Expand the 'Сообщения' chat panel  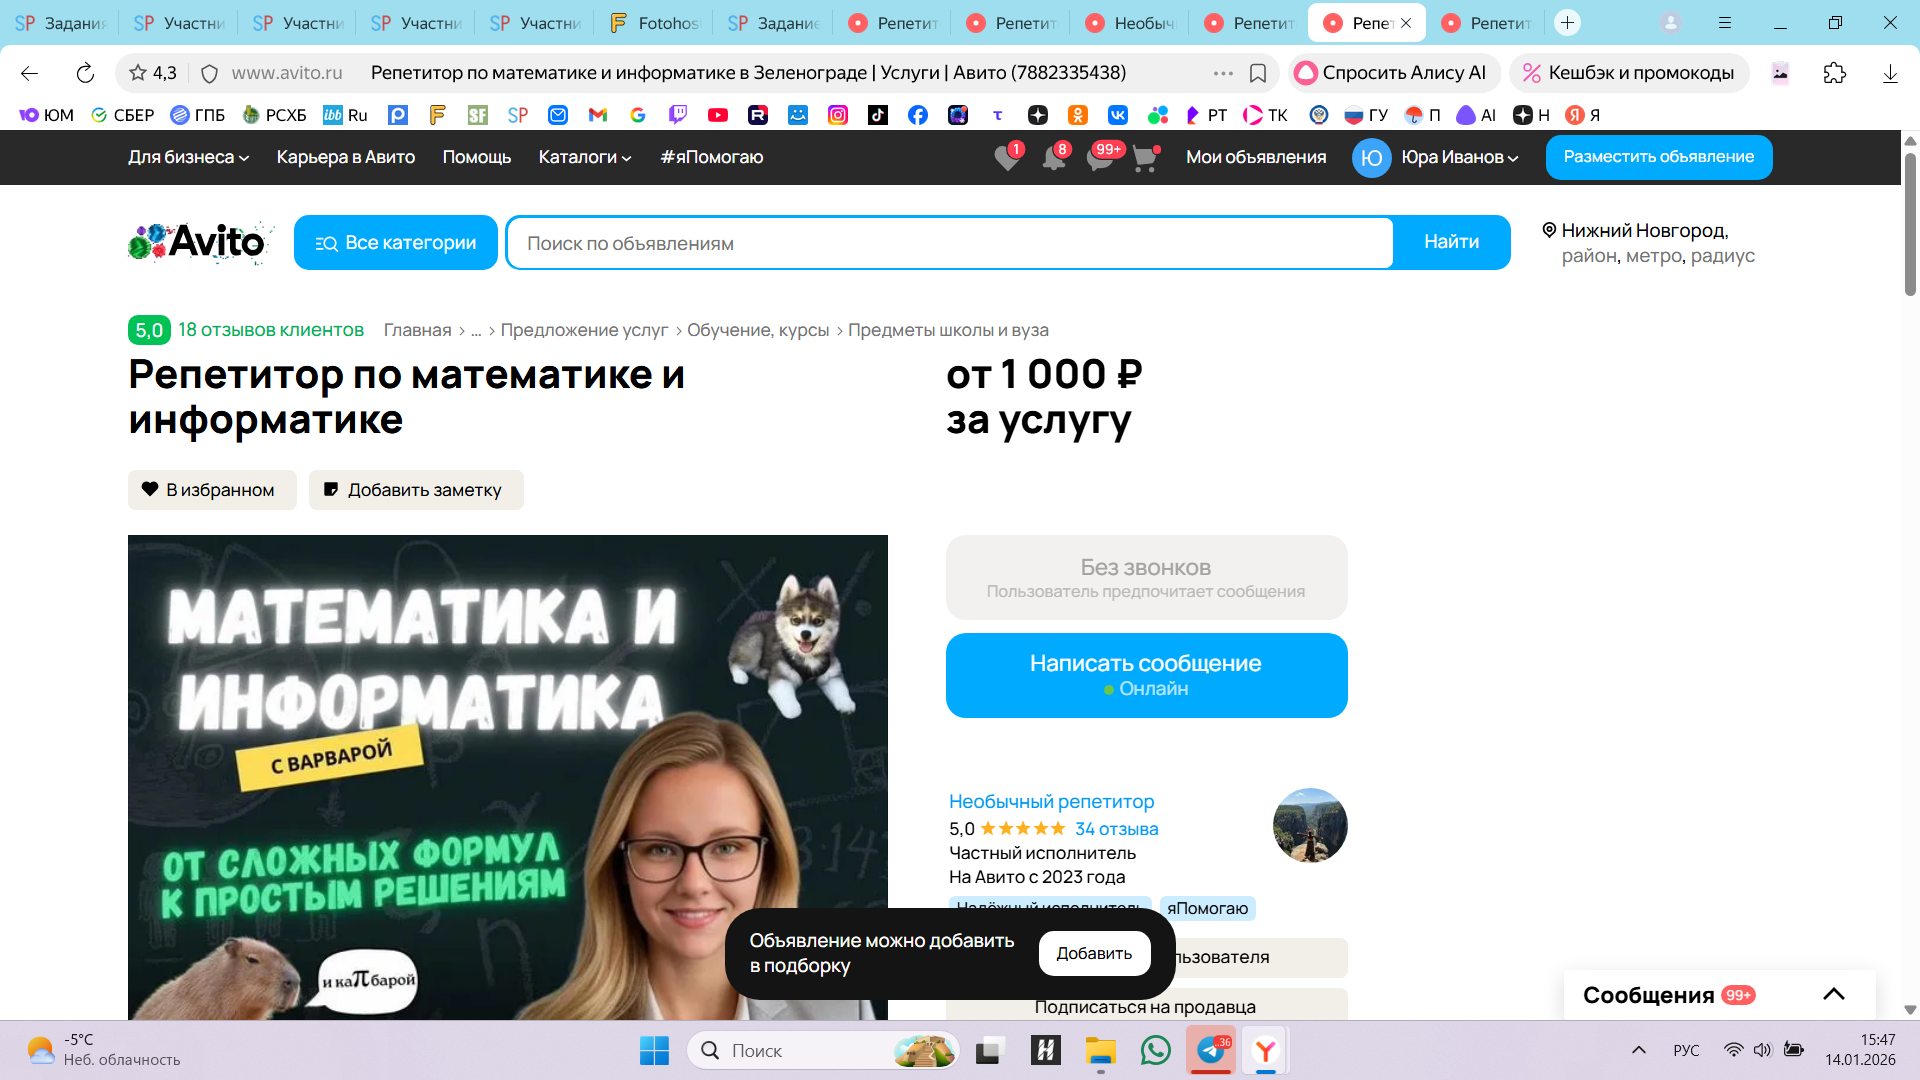1833,994
